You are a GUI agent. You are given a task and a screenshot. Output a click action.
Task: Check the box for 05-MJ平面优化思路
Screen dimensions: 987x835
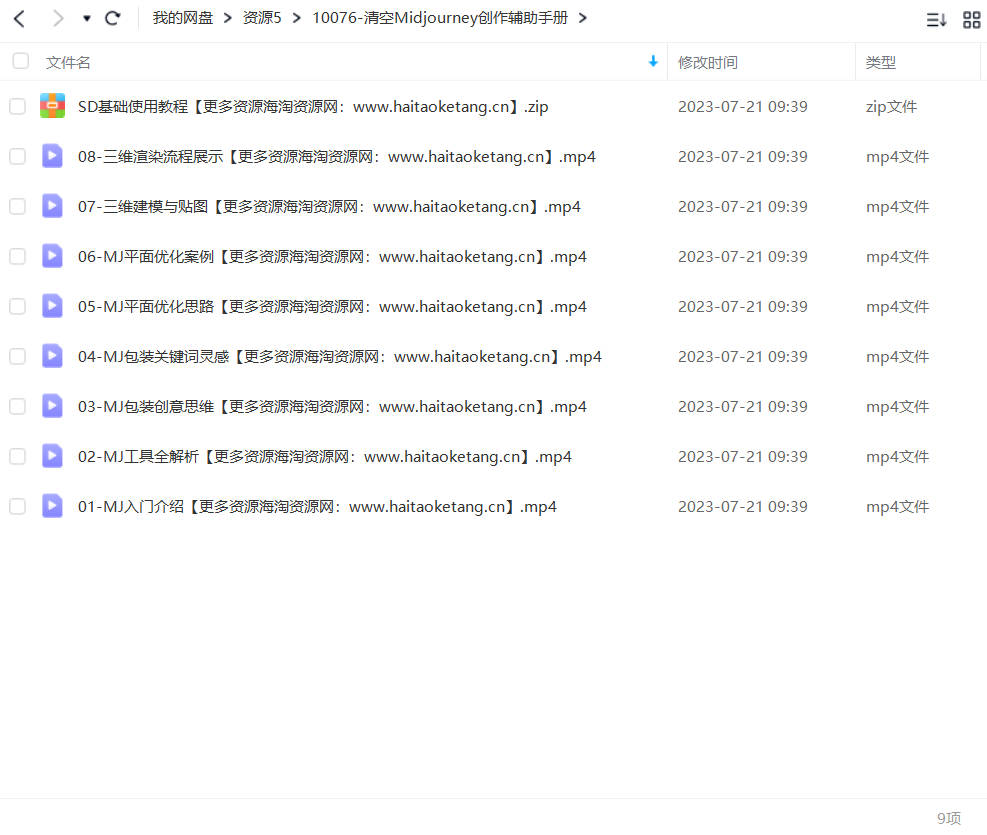coord(18,306)
